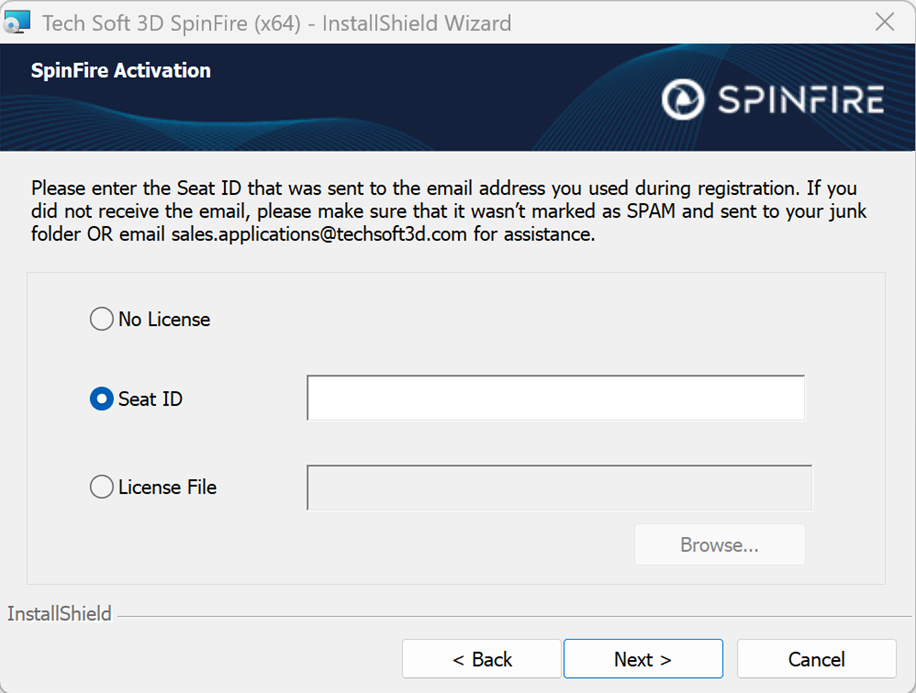The image size is (916, 693).
Task: Click the installer icon in the title bar
Action: [x=18, y=22]
